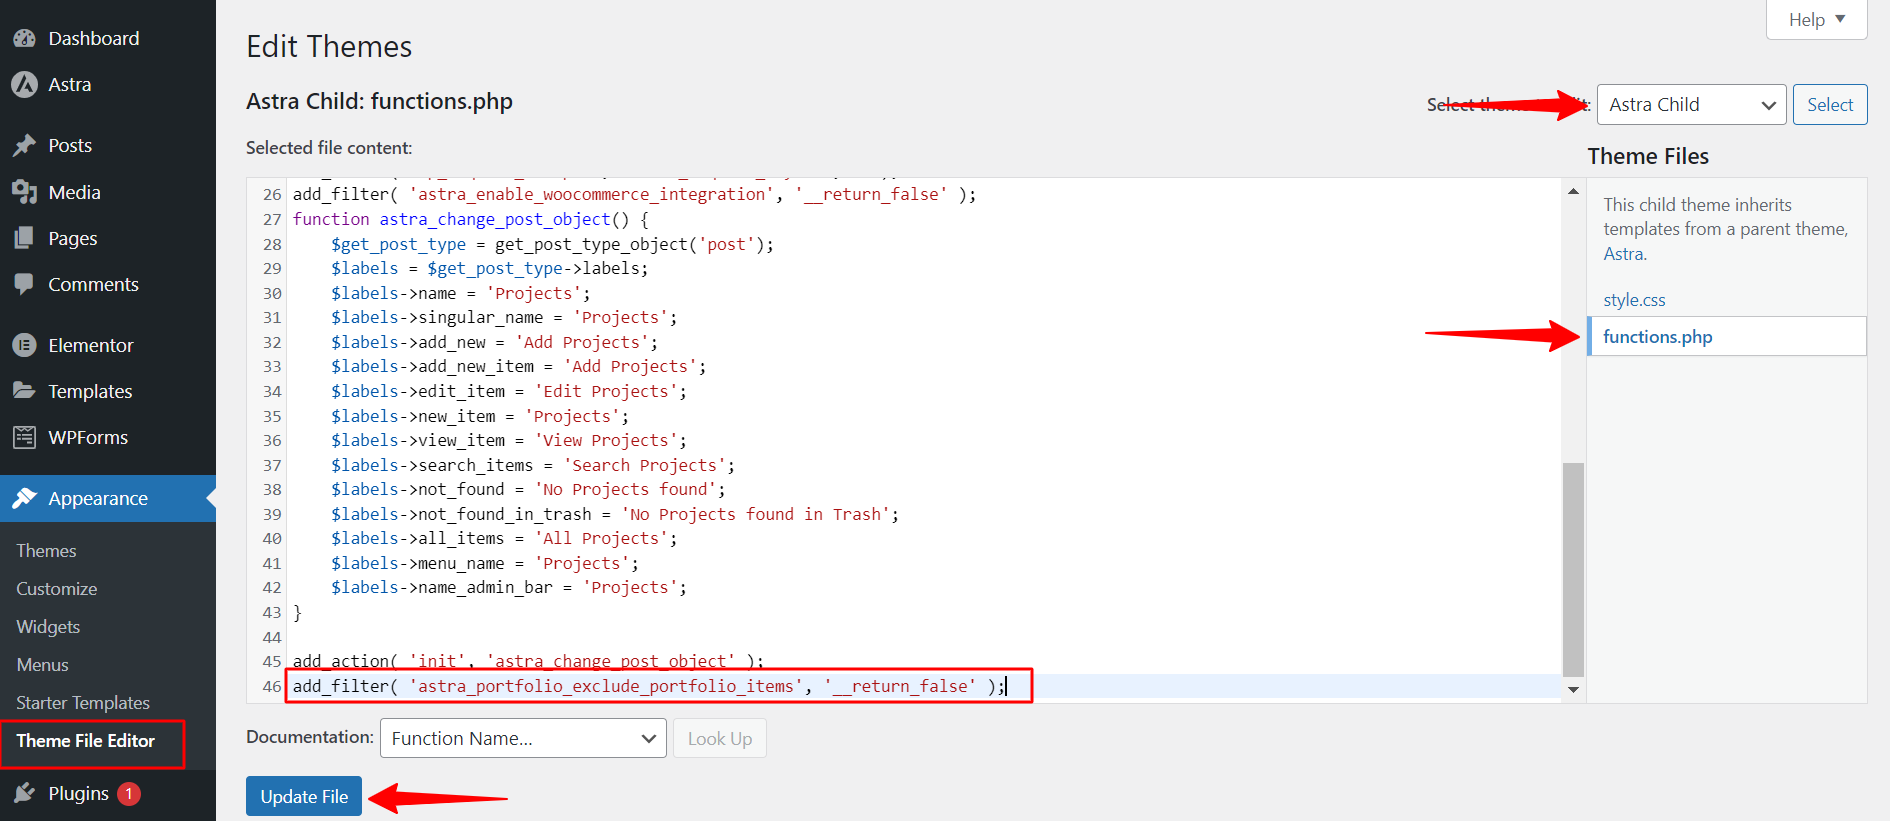
Task: Click code line 'function astra_change_post_object'
Action: tap(471, 219)
